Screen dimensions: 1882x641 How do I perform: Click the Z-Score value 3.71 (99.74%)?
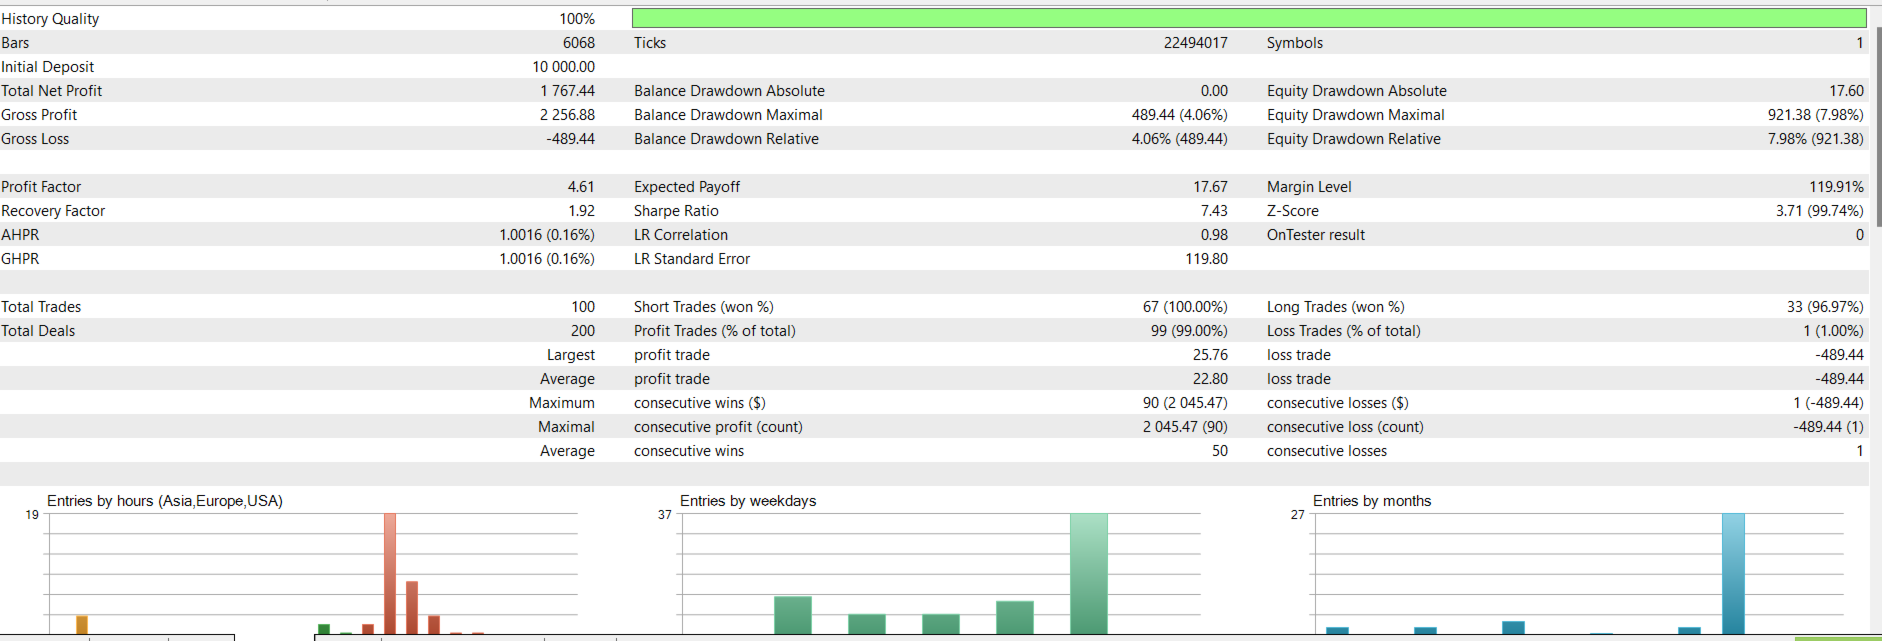pos(1819,211)
